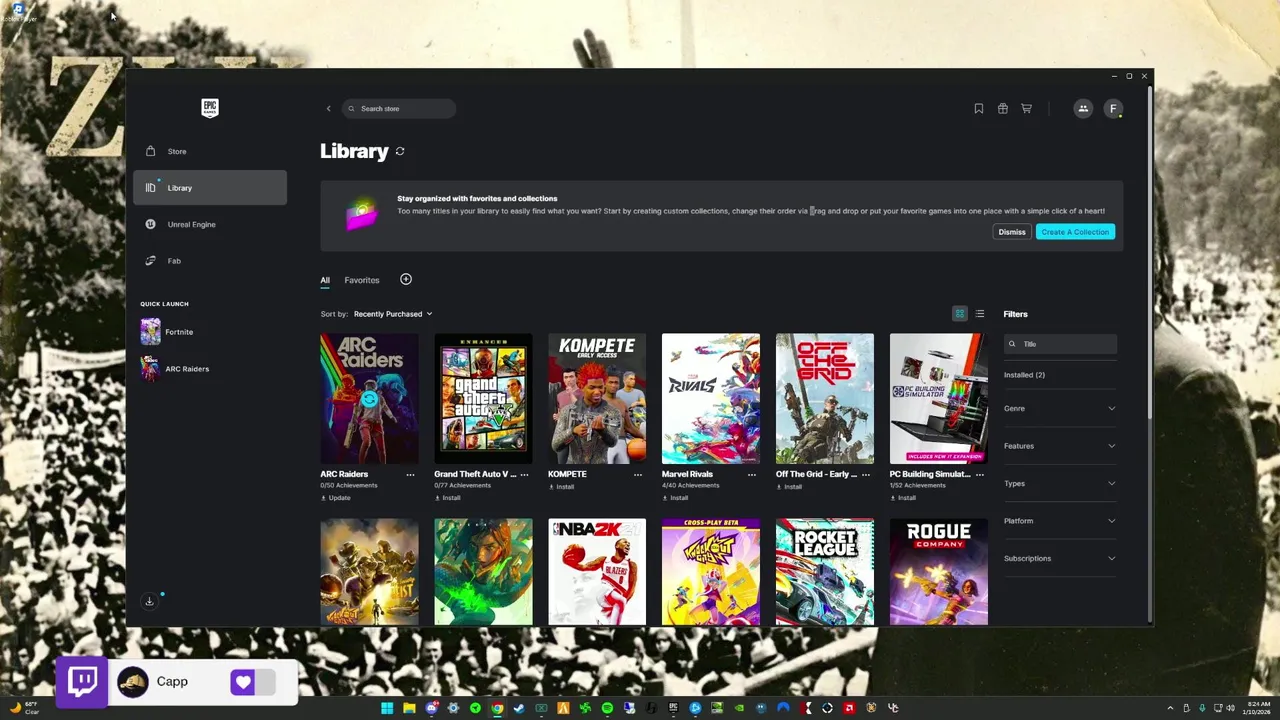
Task: Click Install under Grand Theft Auto V
Action: click(x=448, y=498)
